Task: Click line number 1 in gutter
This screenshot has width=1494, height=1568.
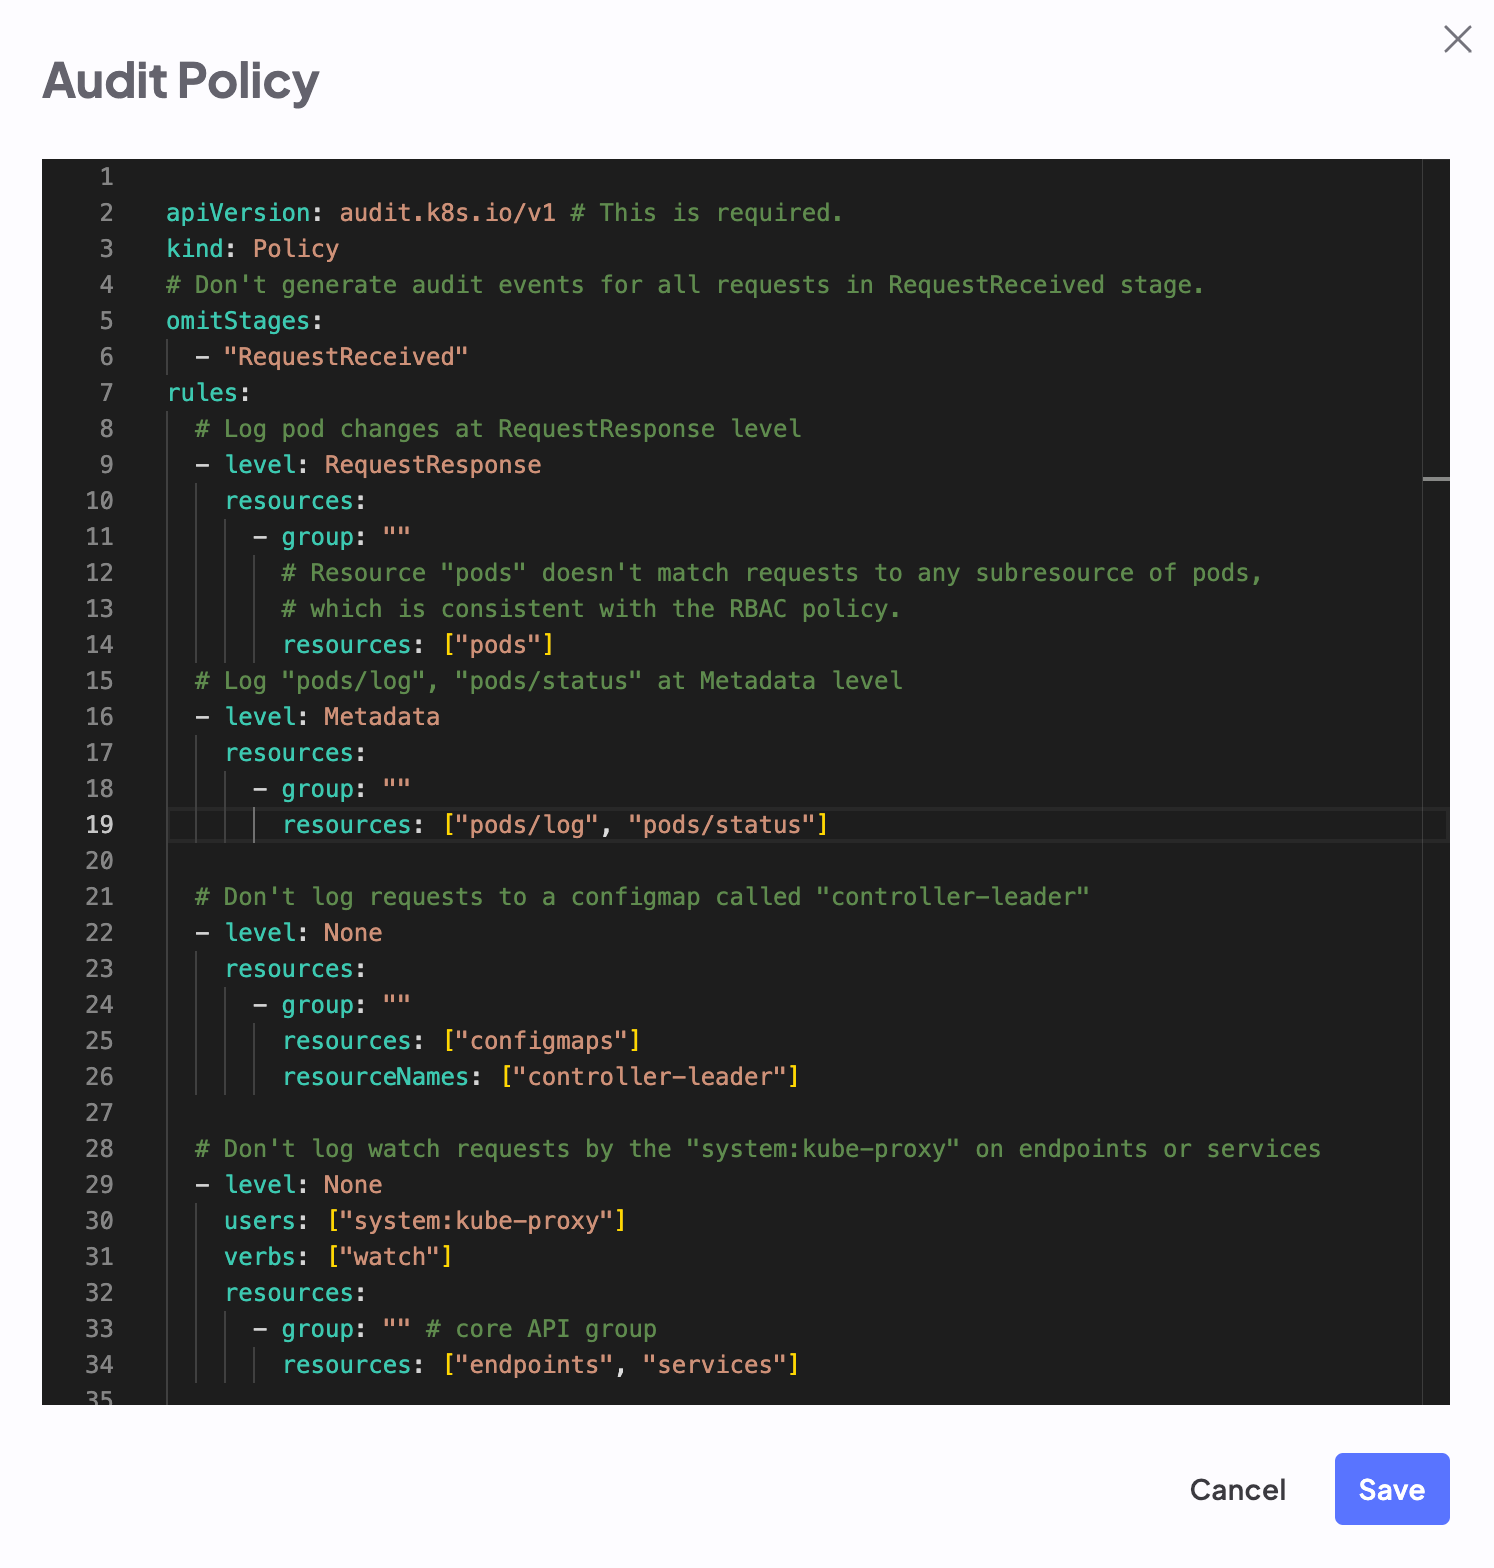Action: [106, 177]
